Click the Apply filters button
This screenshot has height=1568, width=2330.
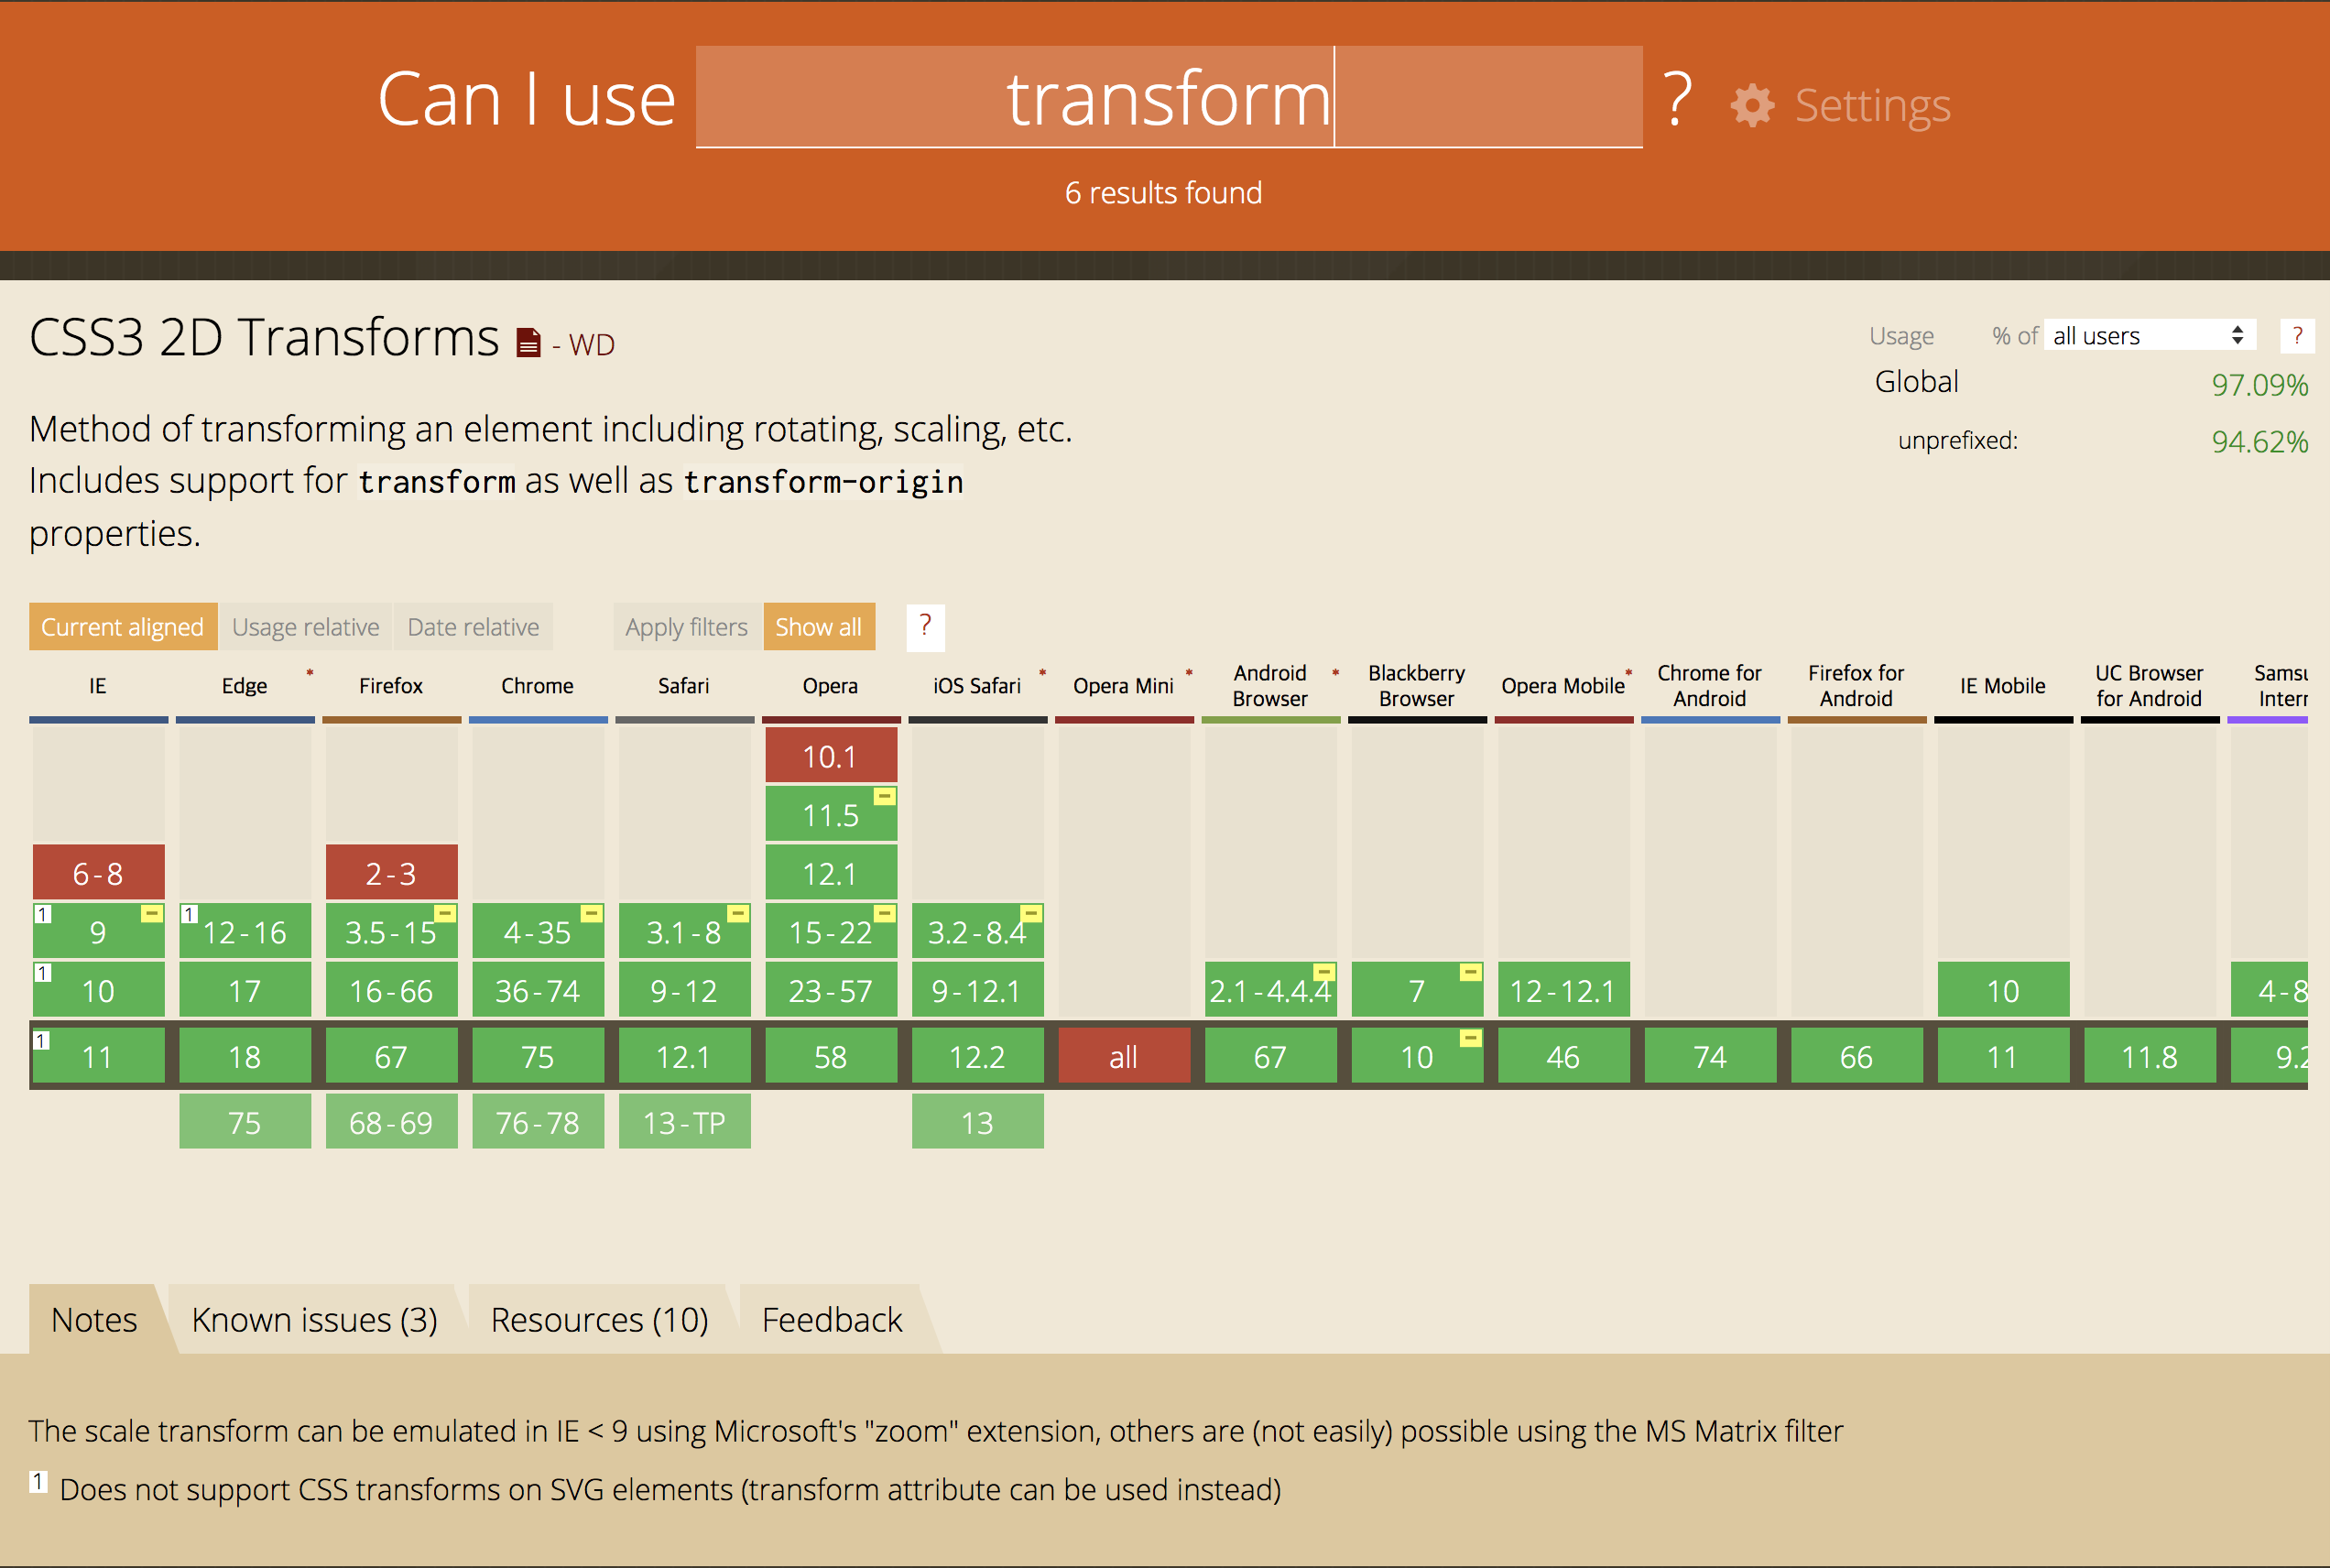[686, 627]
